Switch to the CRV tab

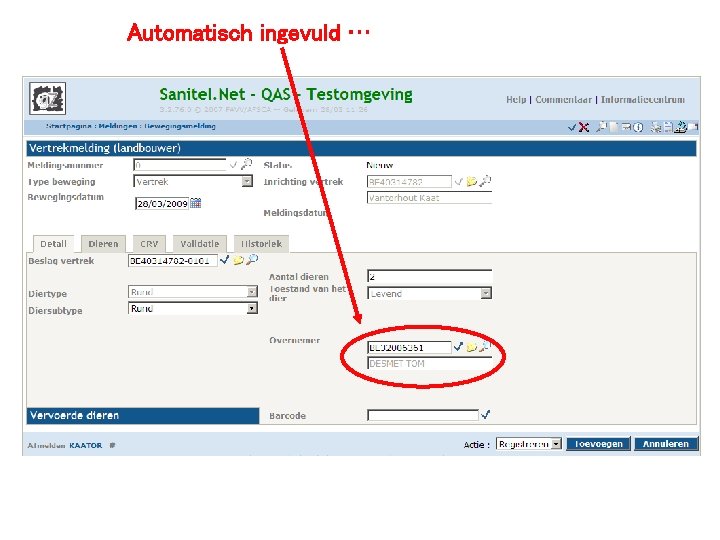(149, 244)
